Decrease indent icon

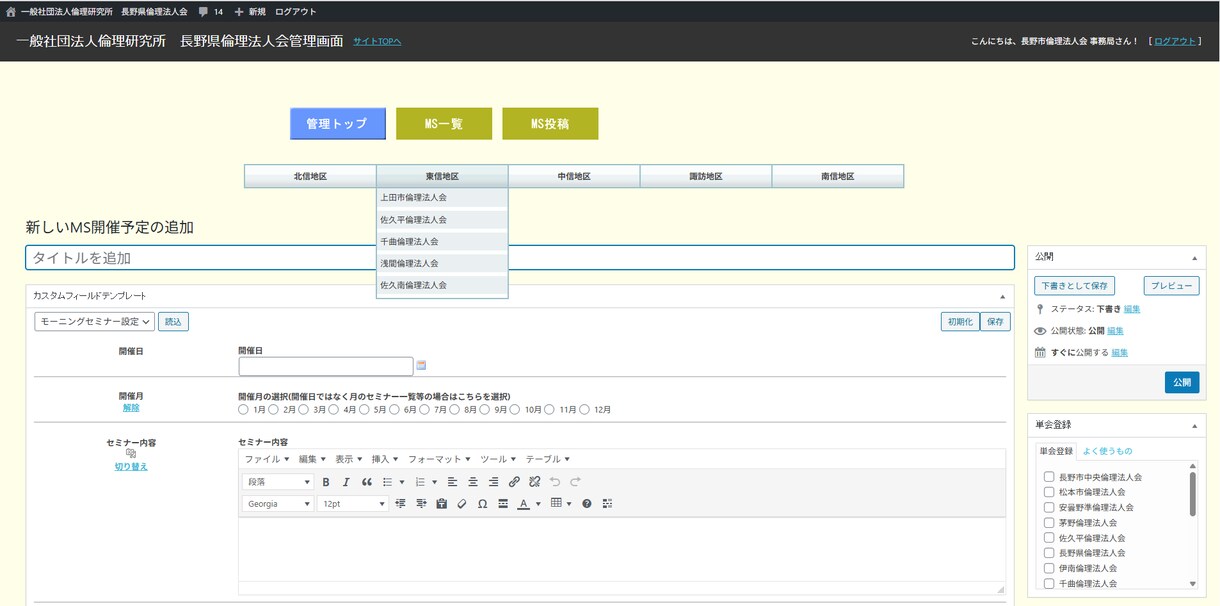click(401, 504)
